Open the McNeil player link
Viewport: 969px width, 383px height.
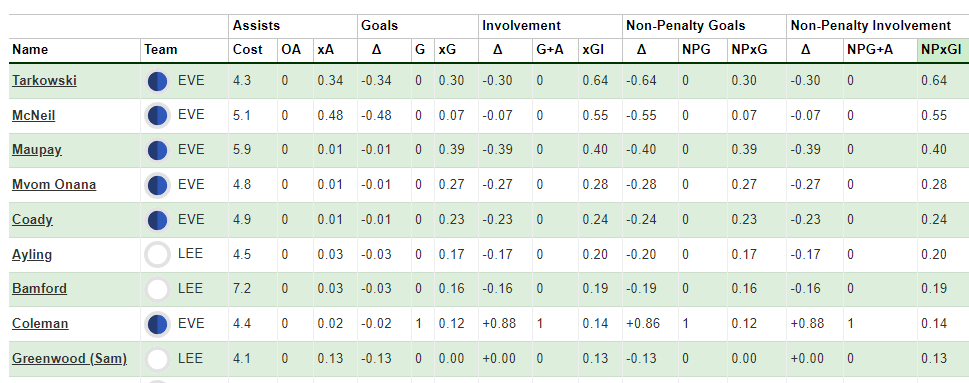pos(33,115)
